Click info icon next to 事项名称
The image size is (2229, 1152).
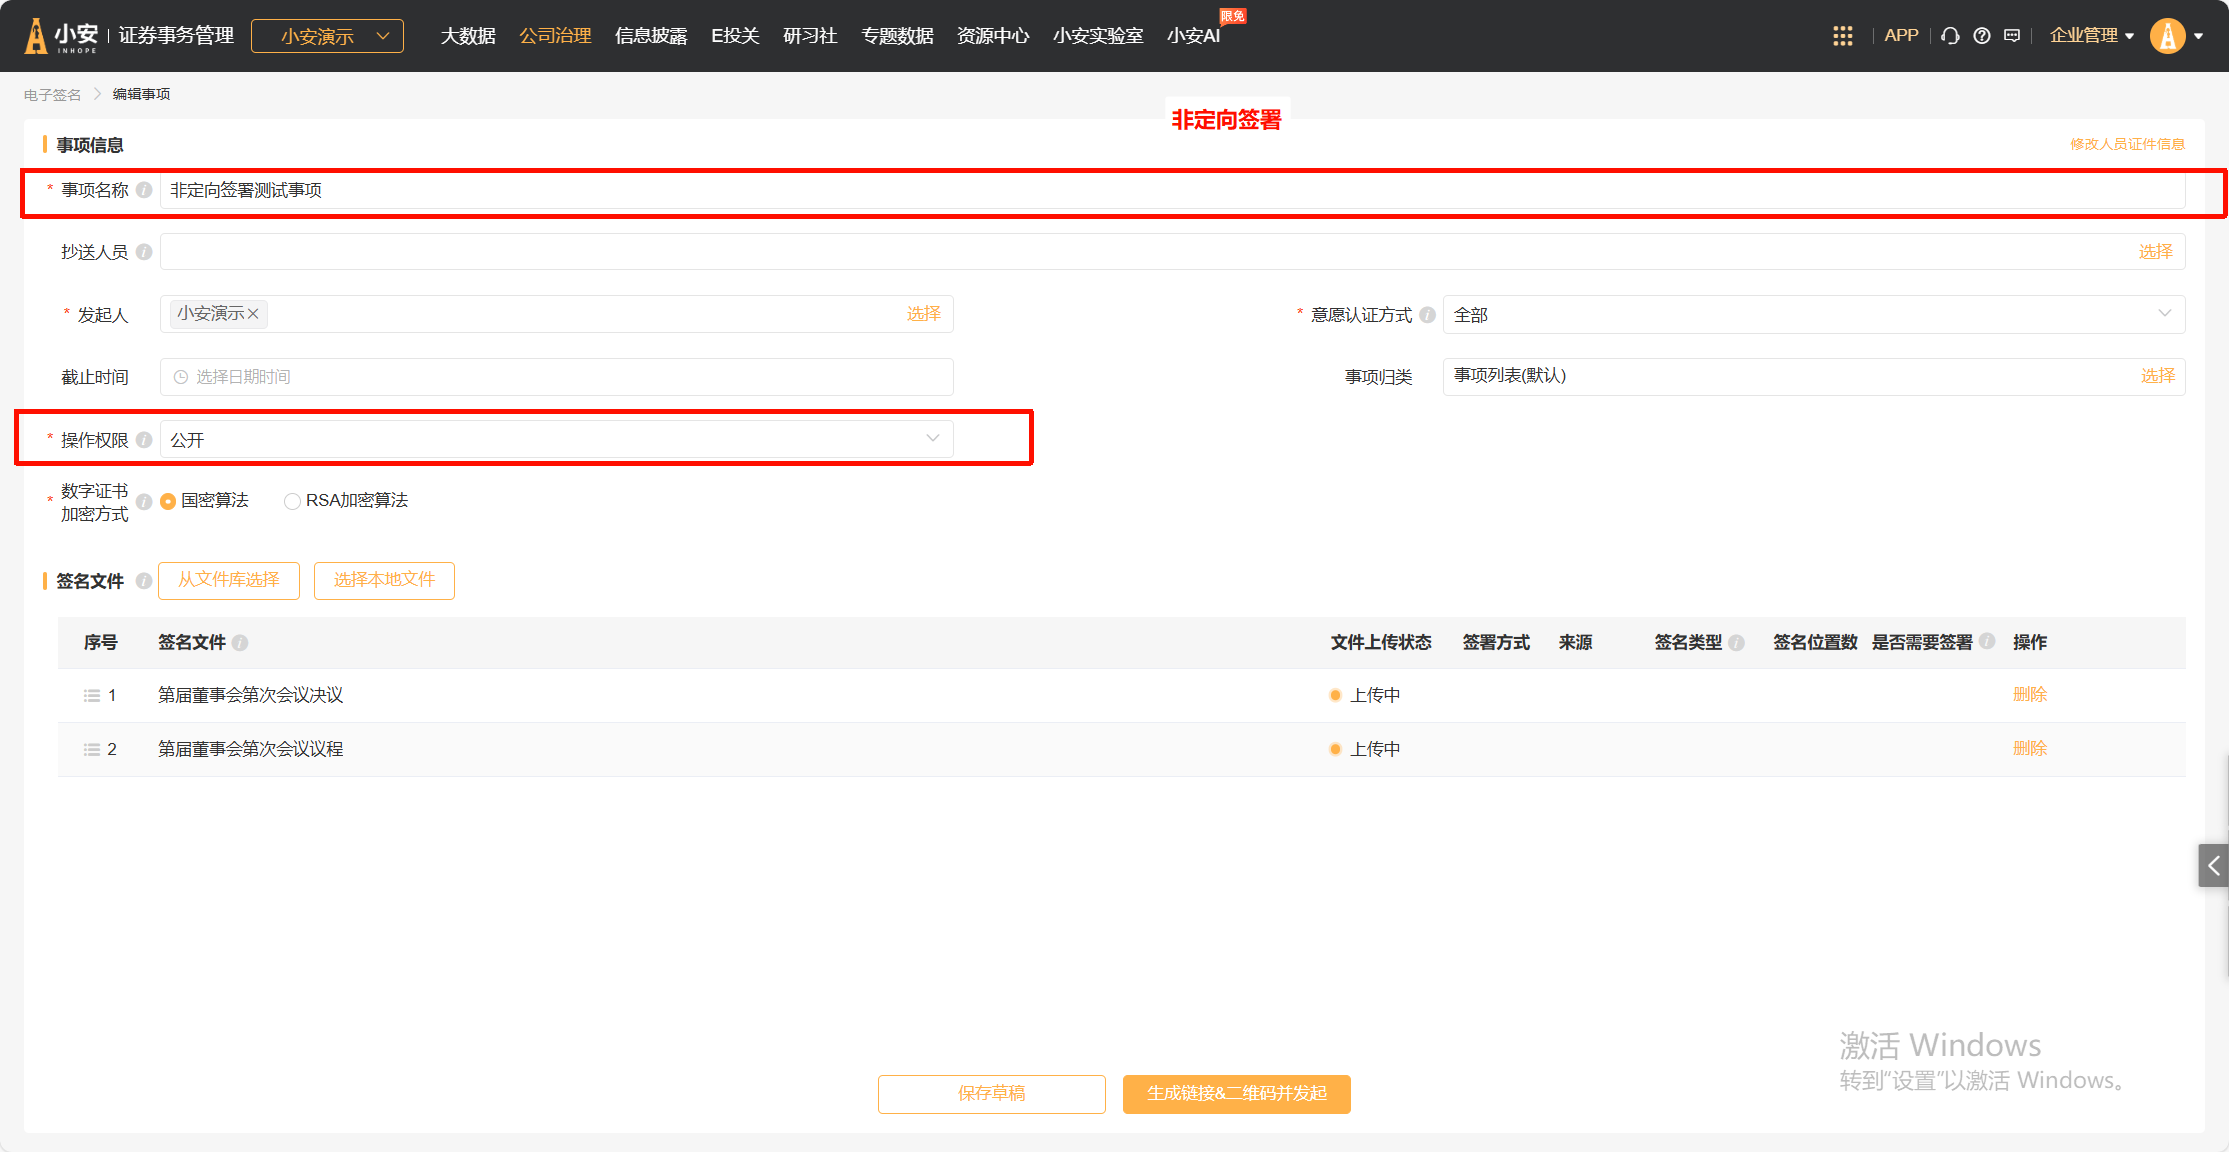coord(144,190)
